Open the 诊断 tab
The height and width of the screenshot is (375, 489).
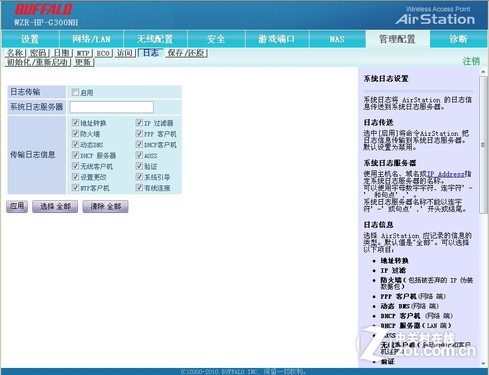click(x=458, y=39)
